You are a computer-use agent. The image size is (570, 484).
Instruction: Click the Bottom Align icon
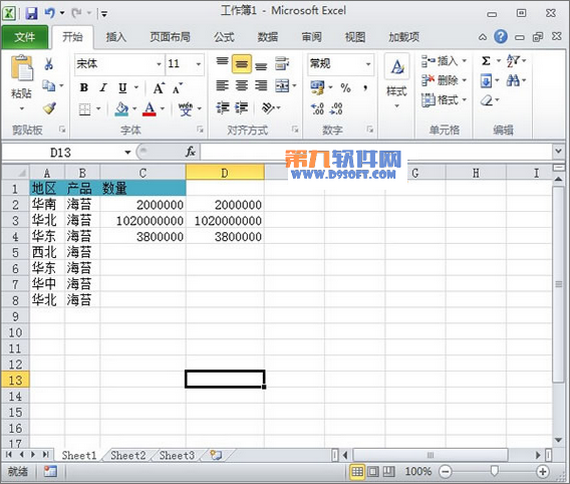pos(261,65)
